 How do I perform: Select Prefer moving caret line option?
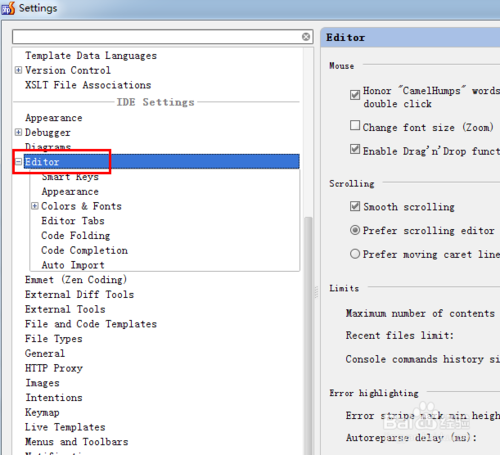tap(355, 254)
